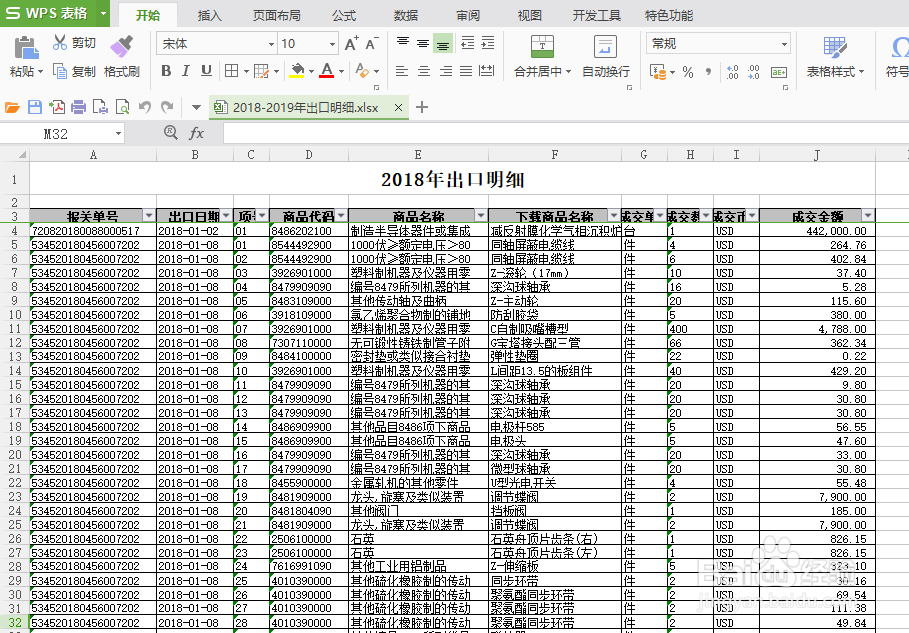Click Wrap Text (自动换行) button
The width and height of the screenshot is (909, 633).
coord(606,57)
